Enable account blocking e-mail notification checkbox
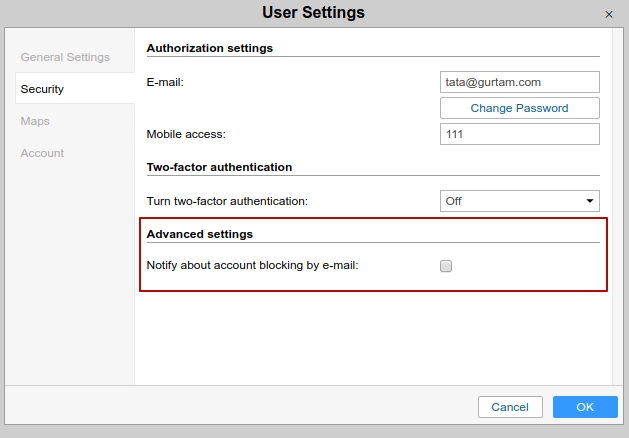Viewport: 629px width, 438px height. click(x=446, y=266)
